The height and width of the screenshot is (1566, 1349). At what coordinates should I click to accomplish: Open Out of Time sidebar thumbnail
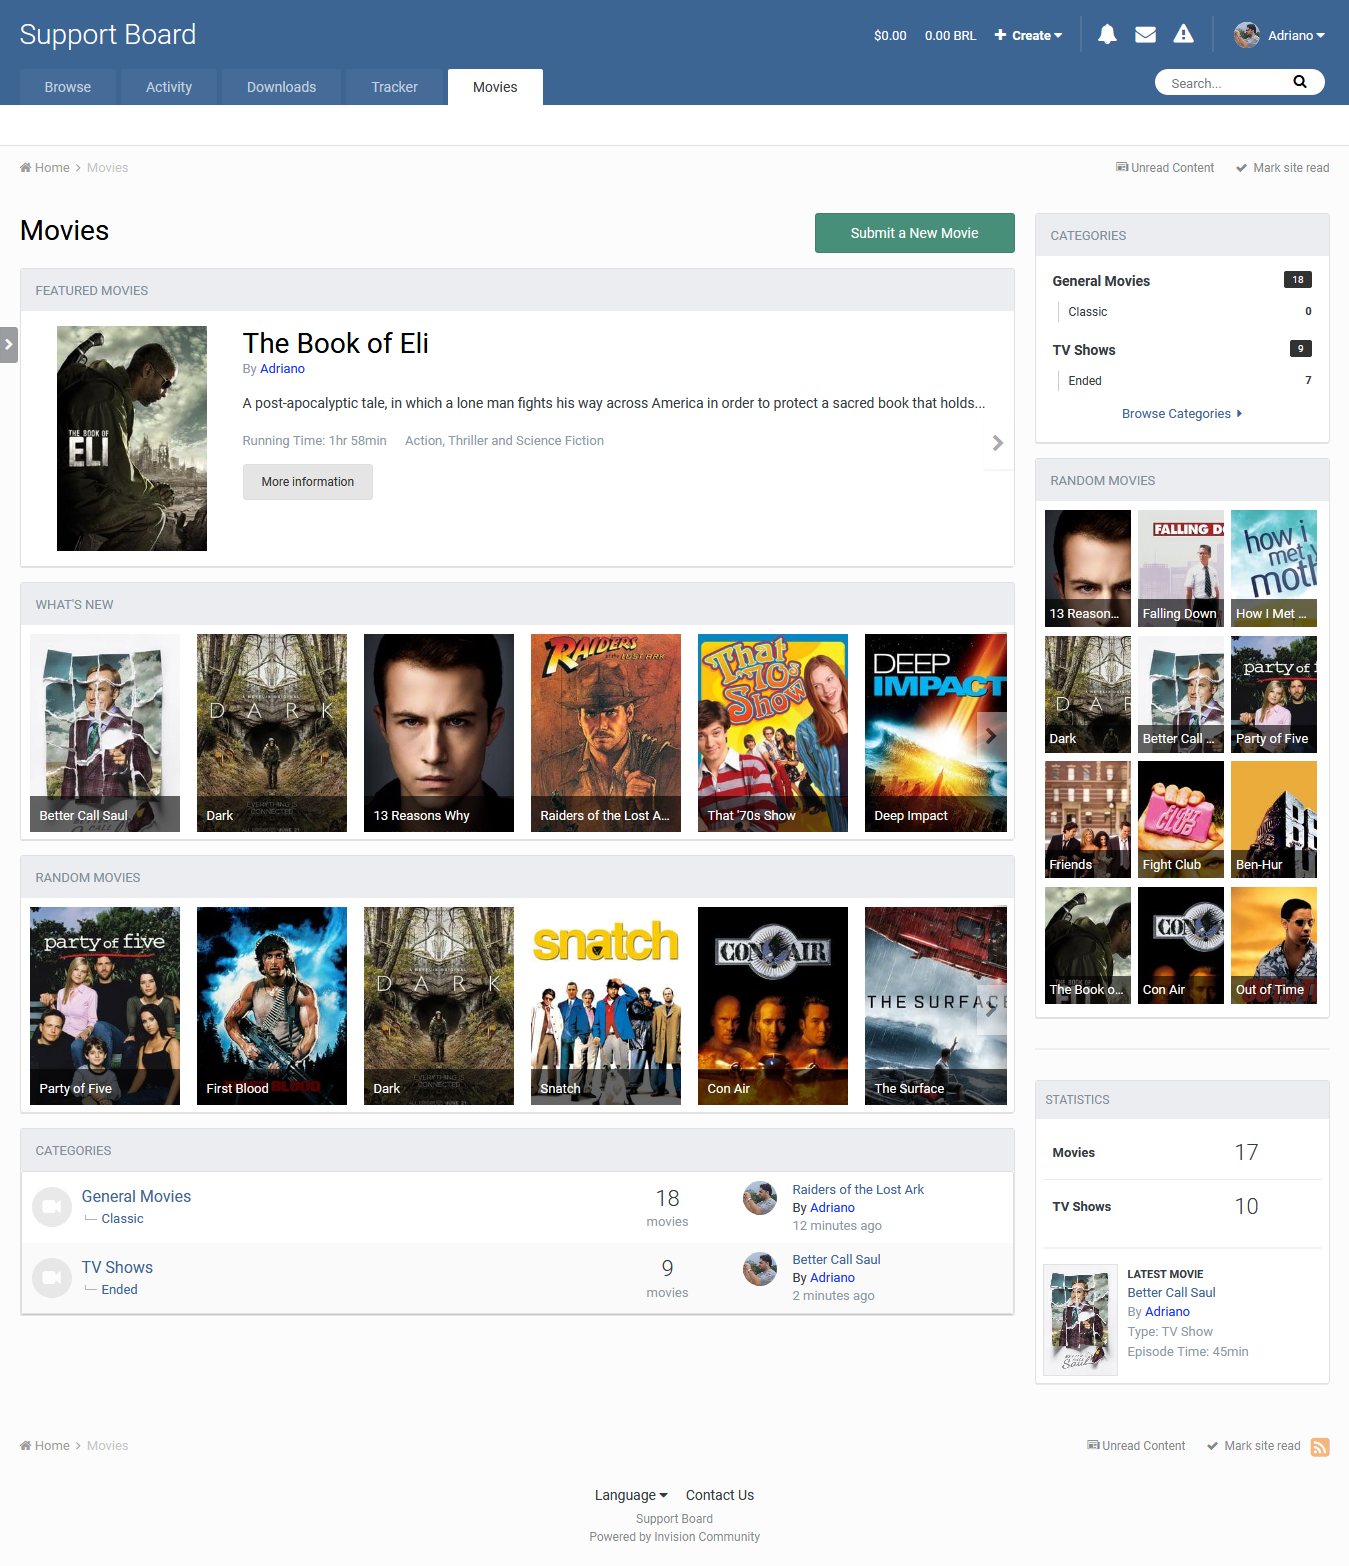click(x=1274, y=946)
